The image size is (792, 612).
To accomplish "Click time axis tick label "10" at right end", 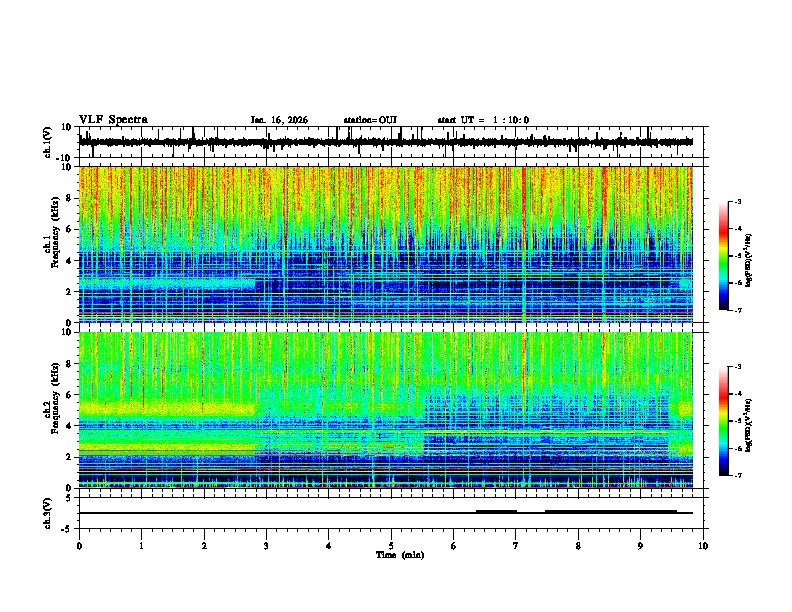I will [703, 546].
